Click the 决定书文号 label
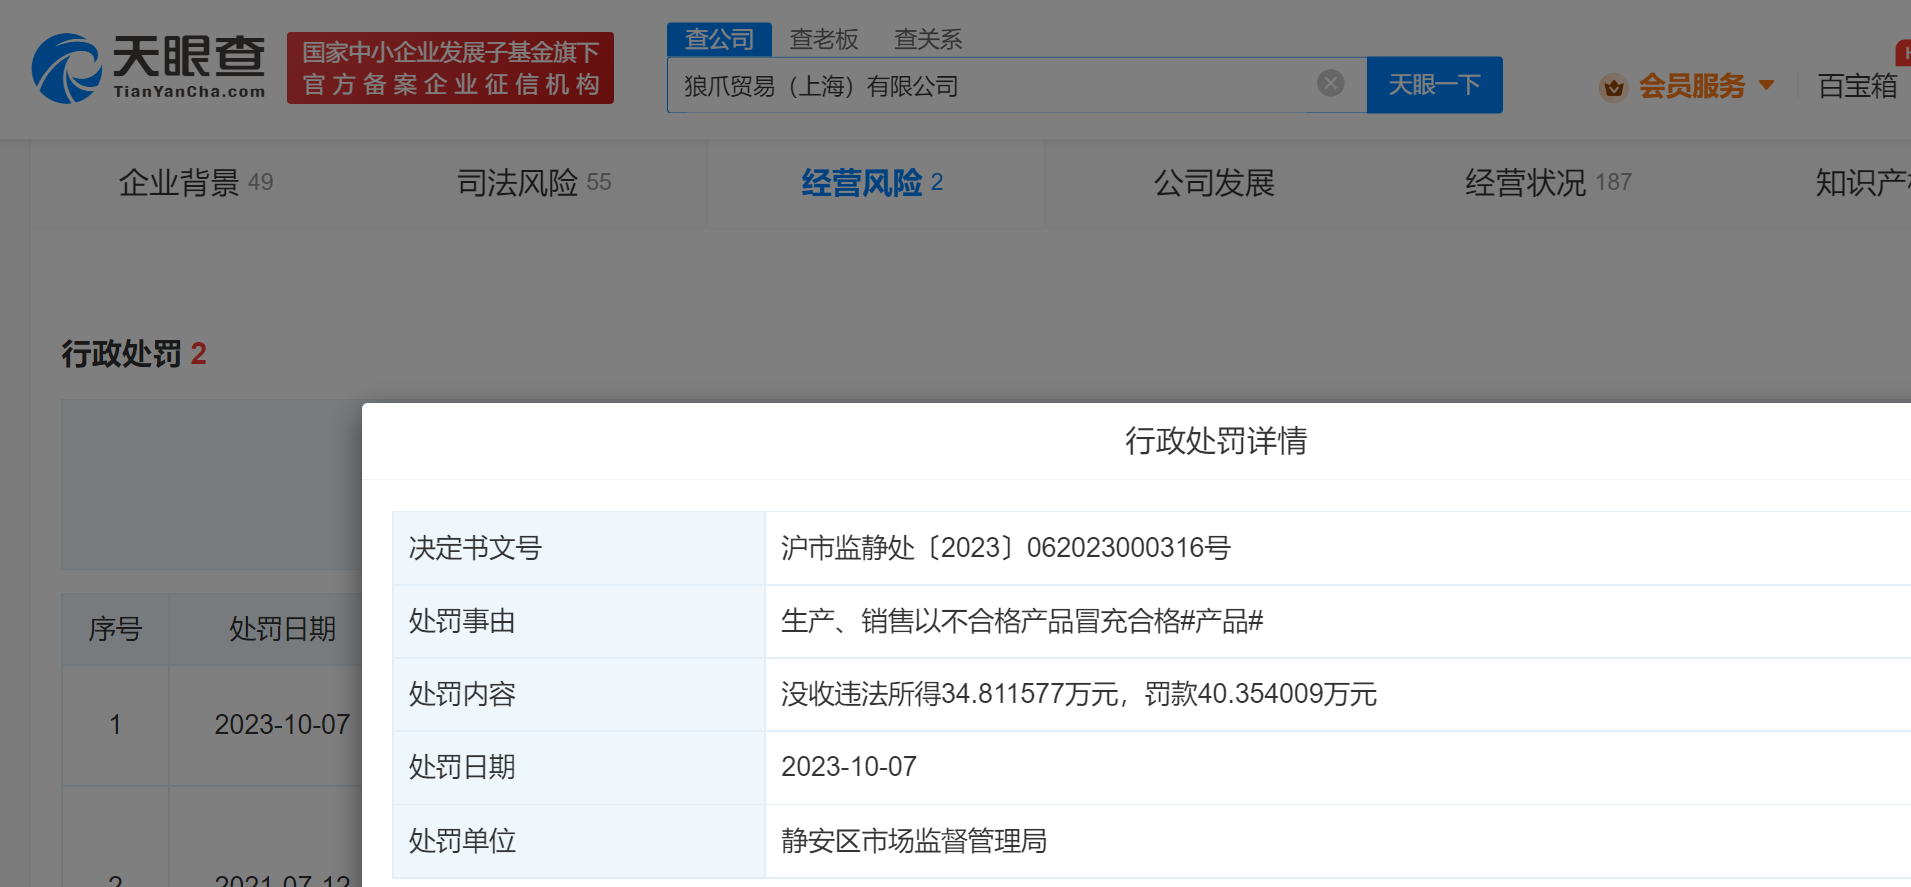Screen dimensions: 1911x887 pyautogui.click(x=475, y=548)
